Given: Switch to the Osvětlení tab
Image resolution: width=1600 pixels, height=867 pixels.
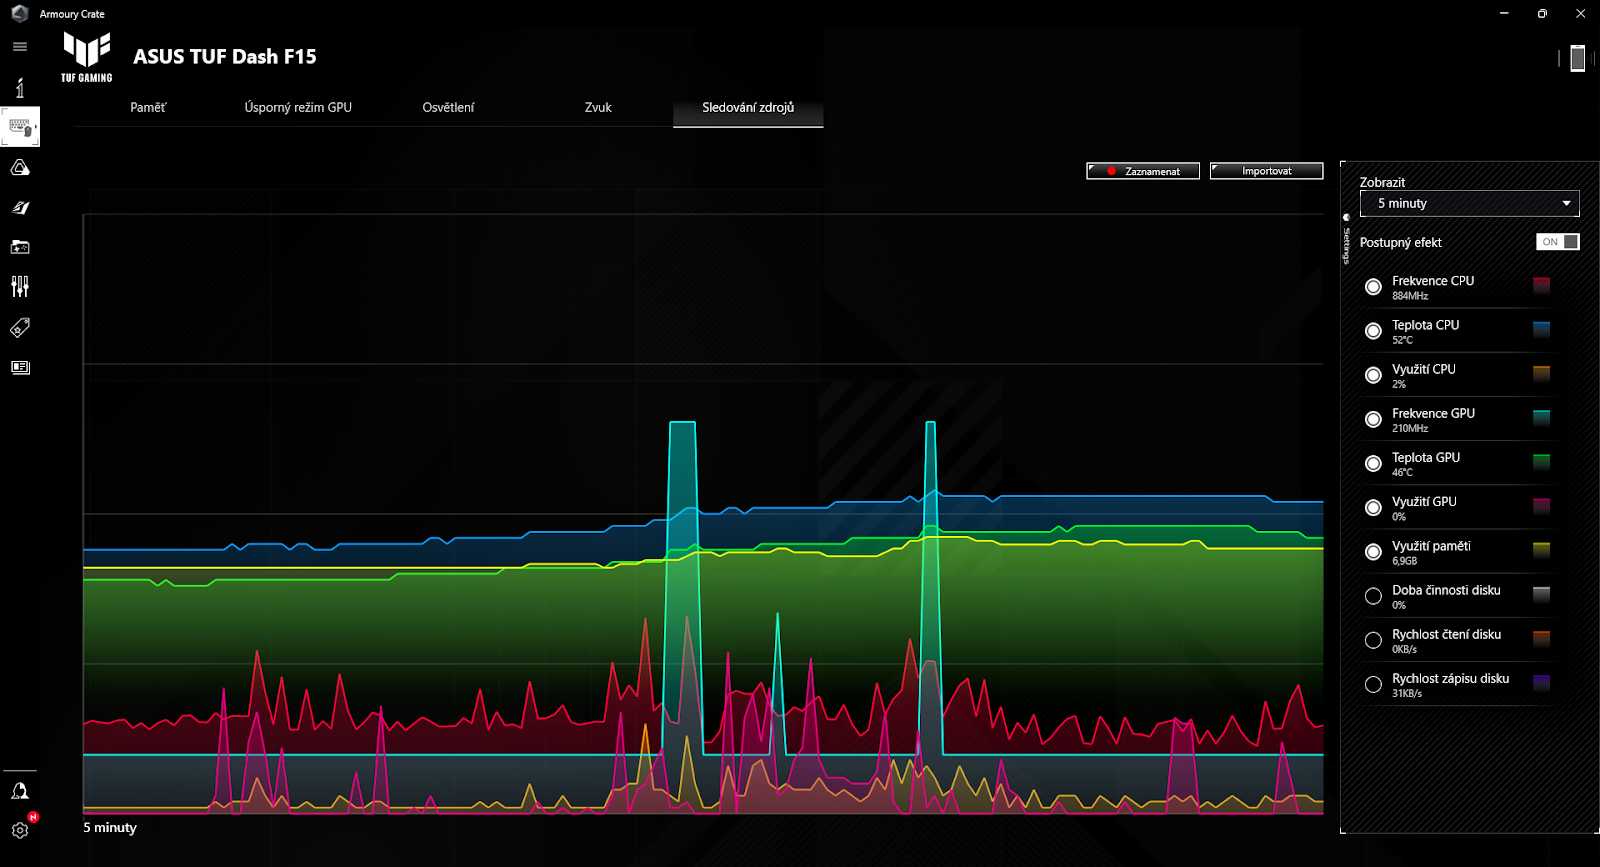Looking at the screenshot, I should tap(448, 107).
